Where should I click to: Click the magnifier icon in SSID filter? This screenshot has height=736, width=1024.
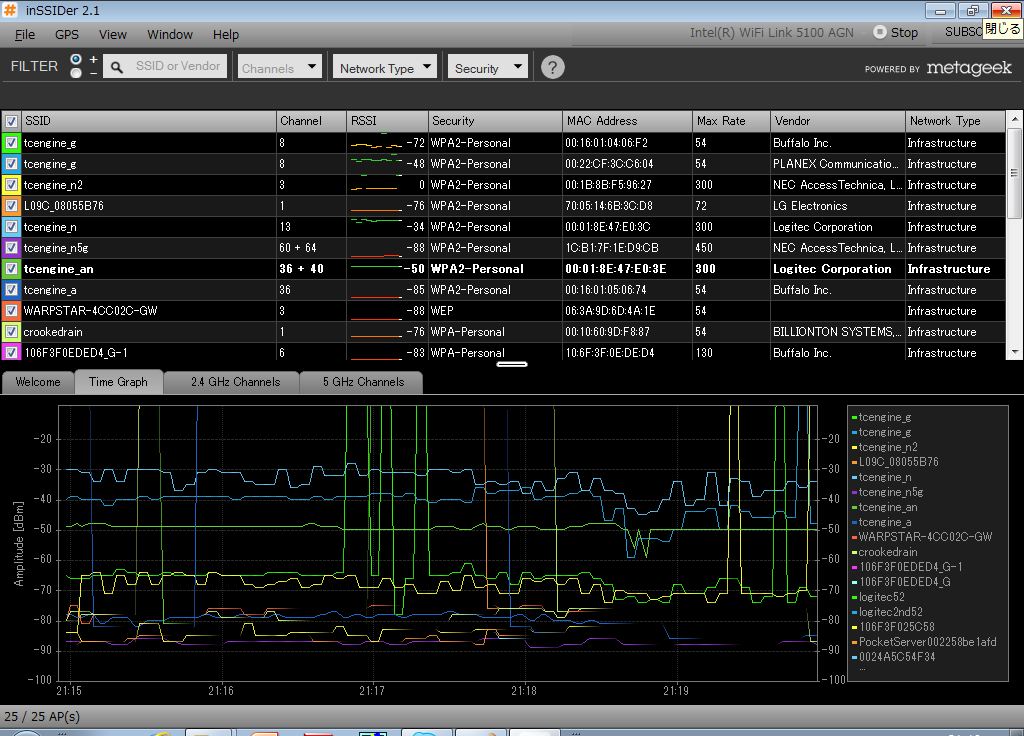tap(117, 67)
